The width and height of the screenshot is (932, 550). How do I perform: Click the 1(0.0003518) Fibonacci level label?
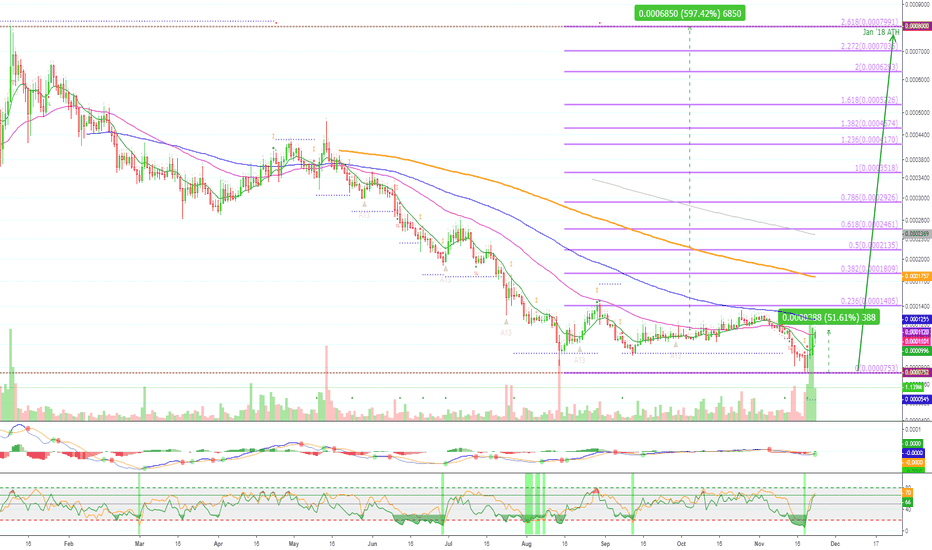[x=877, y=168]
